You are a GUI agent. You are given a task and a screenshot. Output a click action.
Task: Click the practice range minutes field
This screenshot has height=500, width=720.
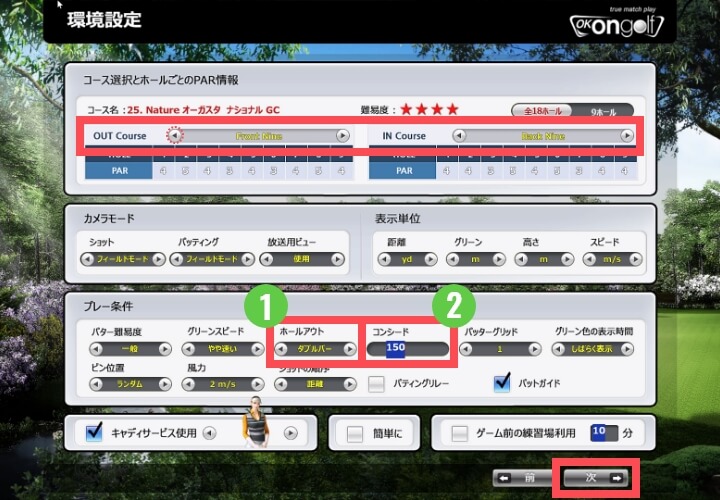tap(599, 432)
